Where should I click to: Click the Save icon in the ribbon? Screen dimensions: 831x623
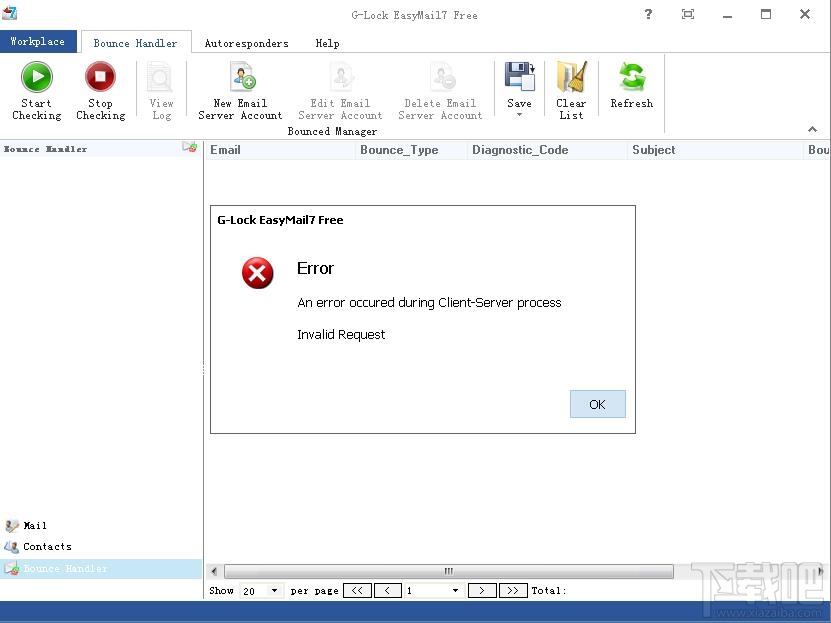[x=519, y=76]
